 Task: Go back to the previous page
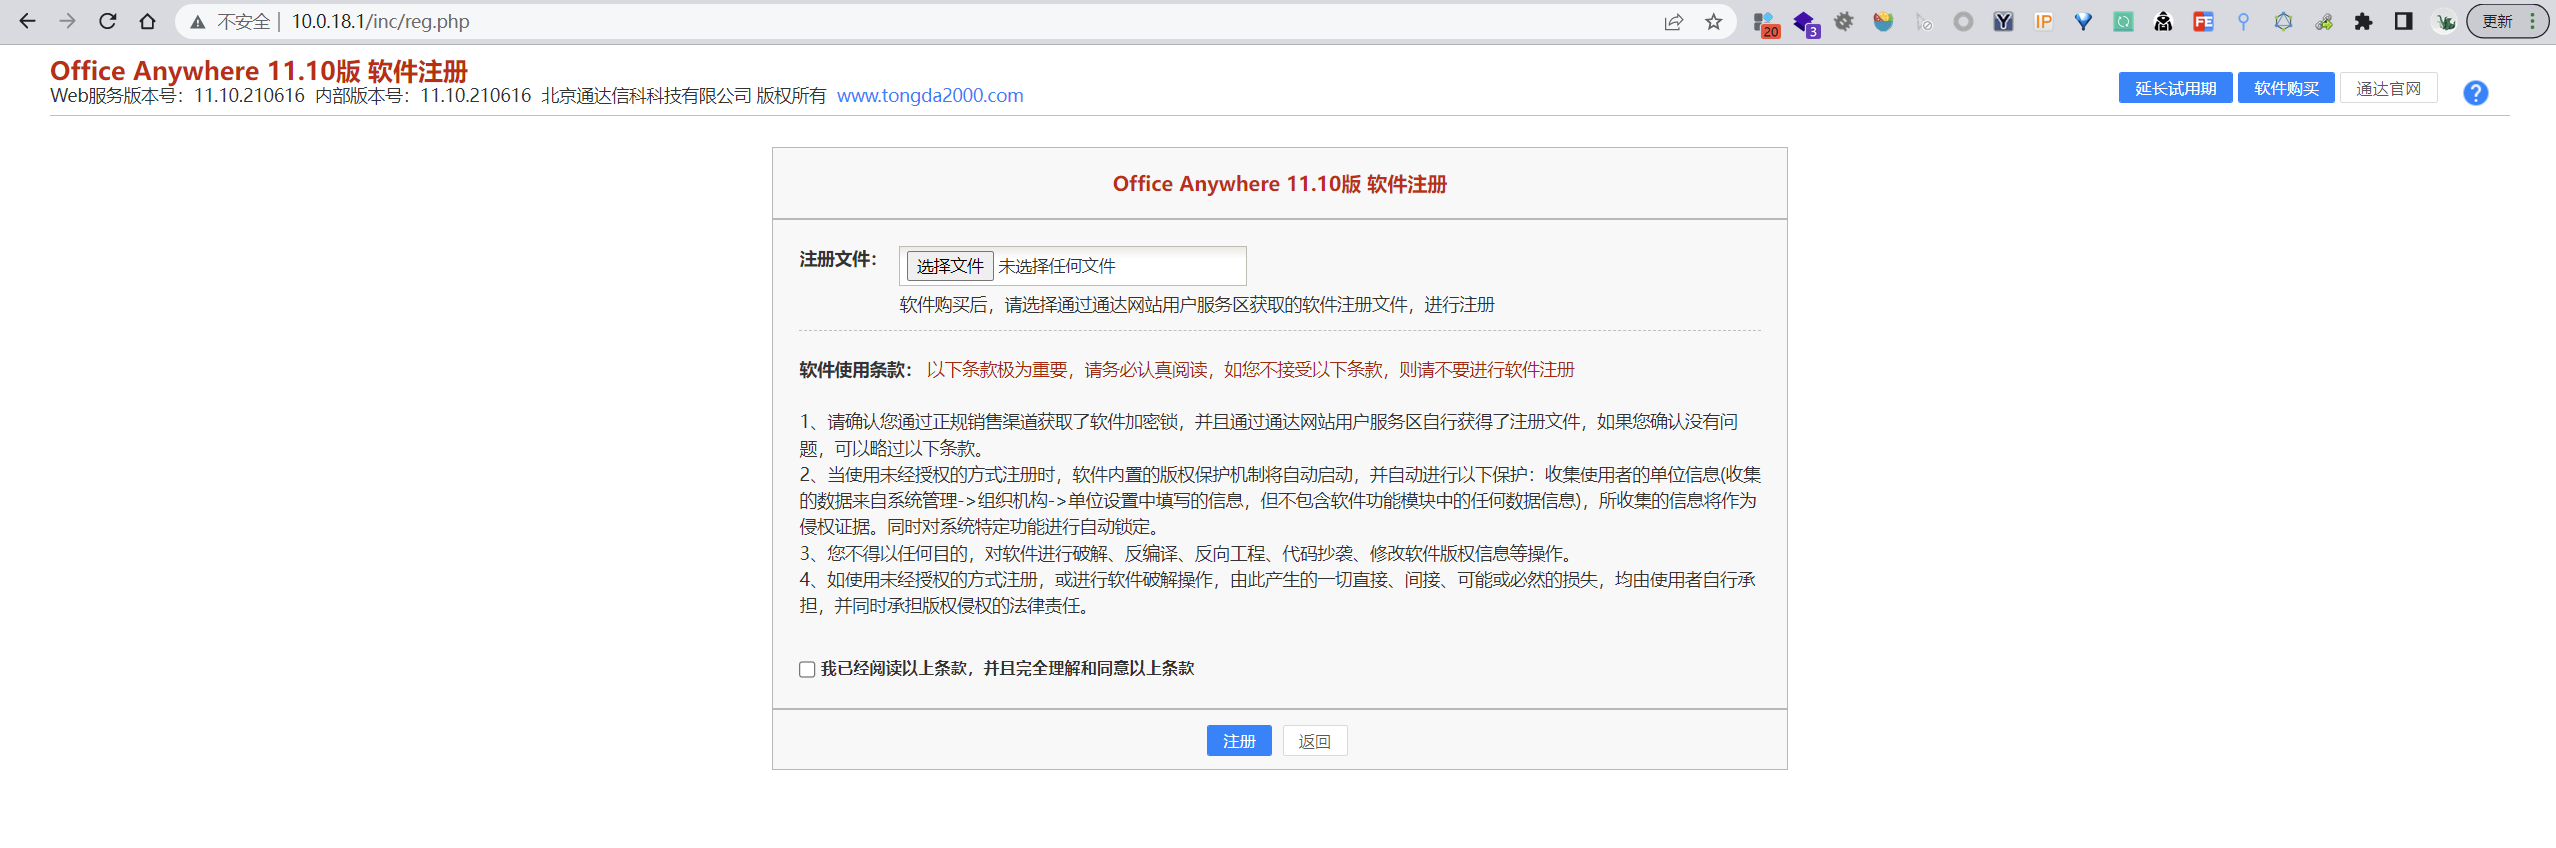pos(27,21)
